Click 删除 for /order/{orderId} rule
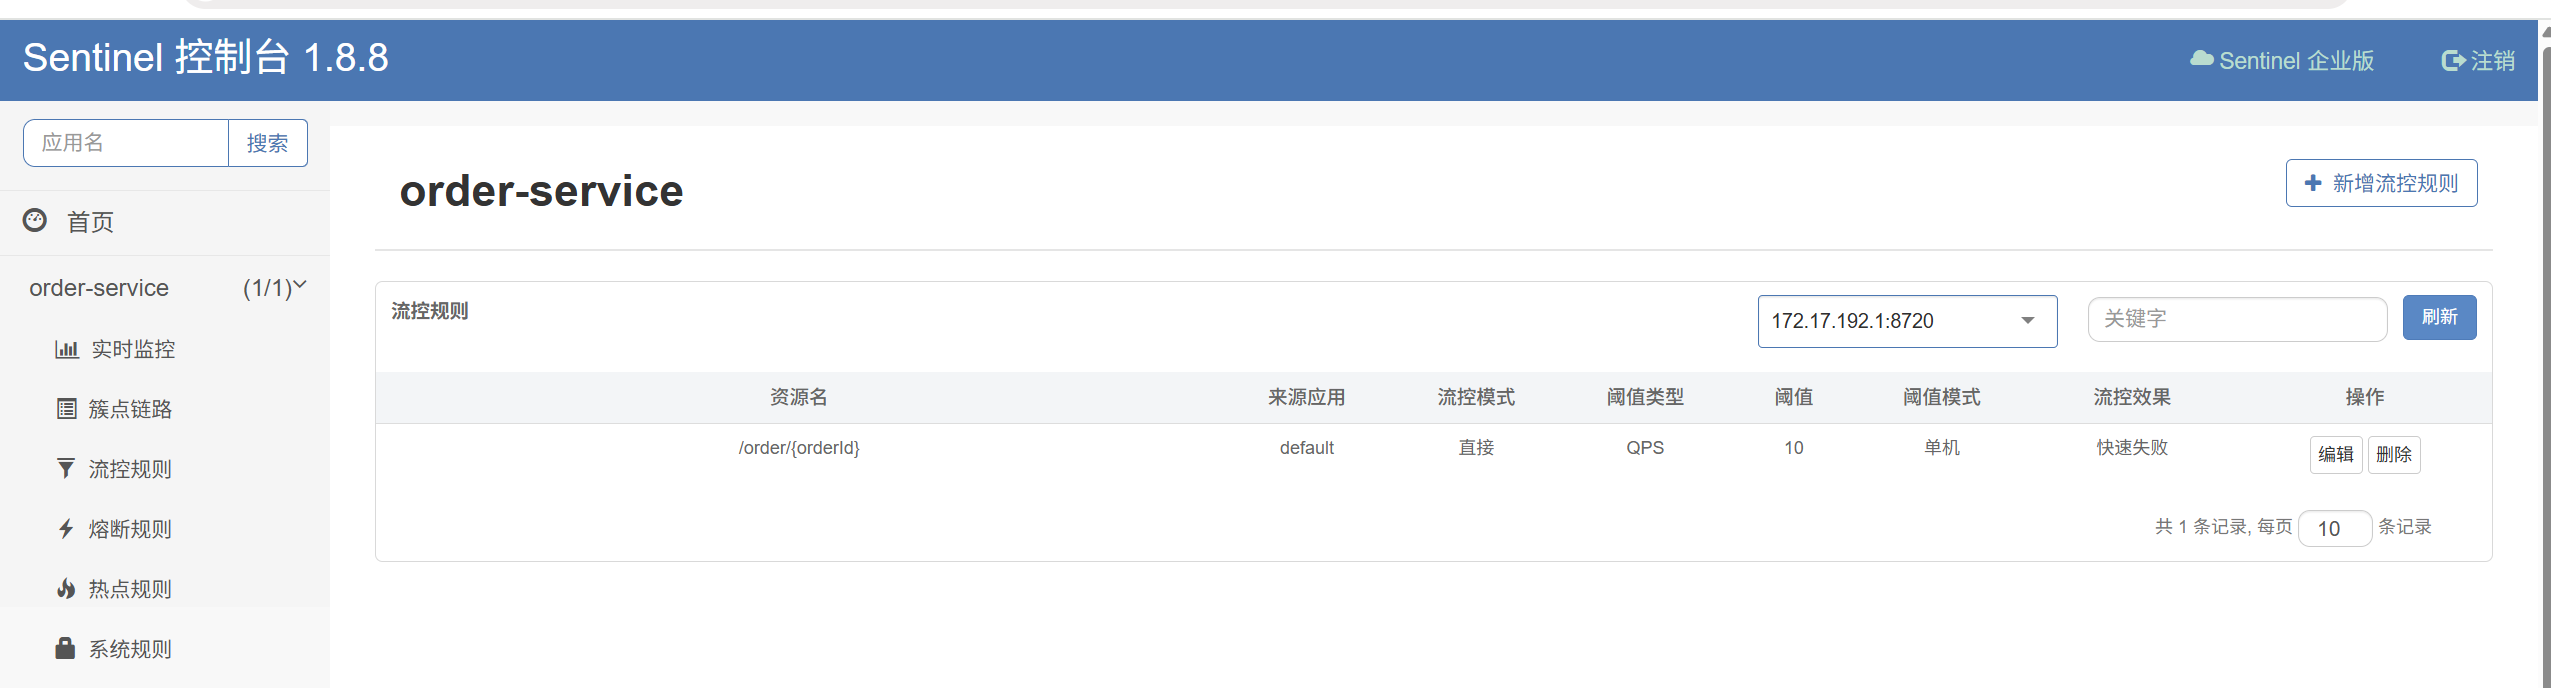The height and width of the screenshot is (688, 2551). pos(2393,454)
